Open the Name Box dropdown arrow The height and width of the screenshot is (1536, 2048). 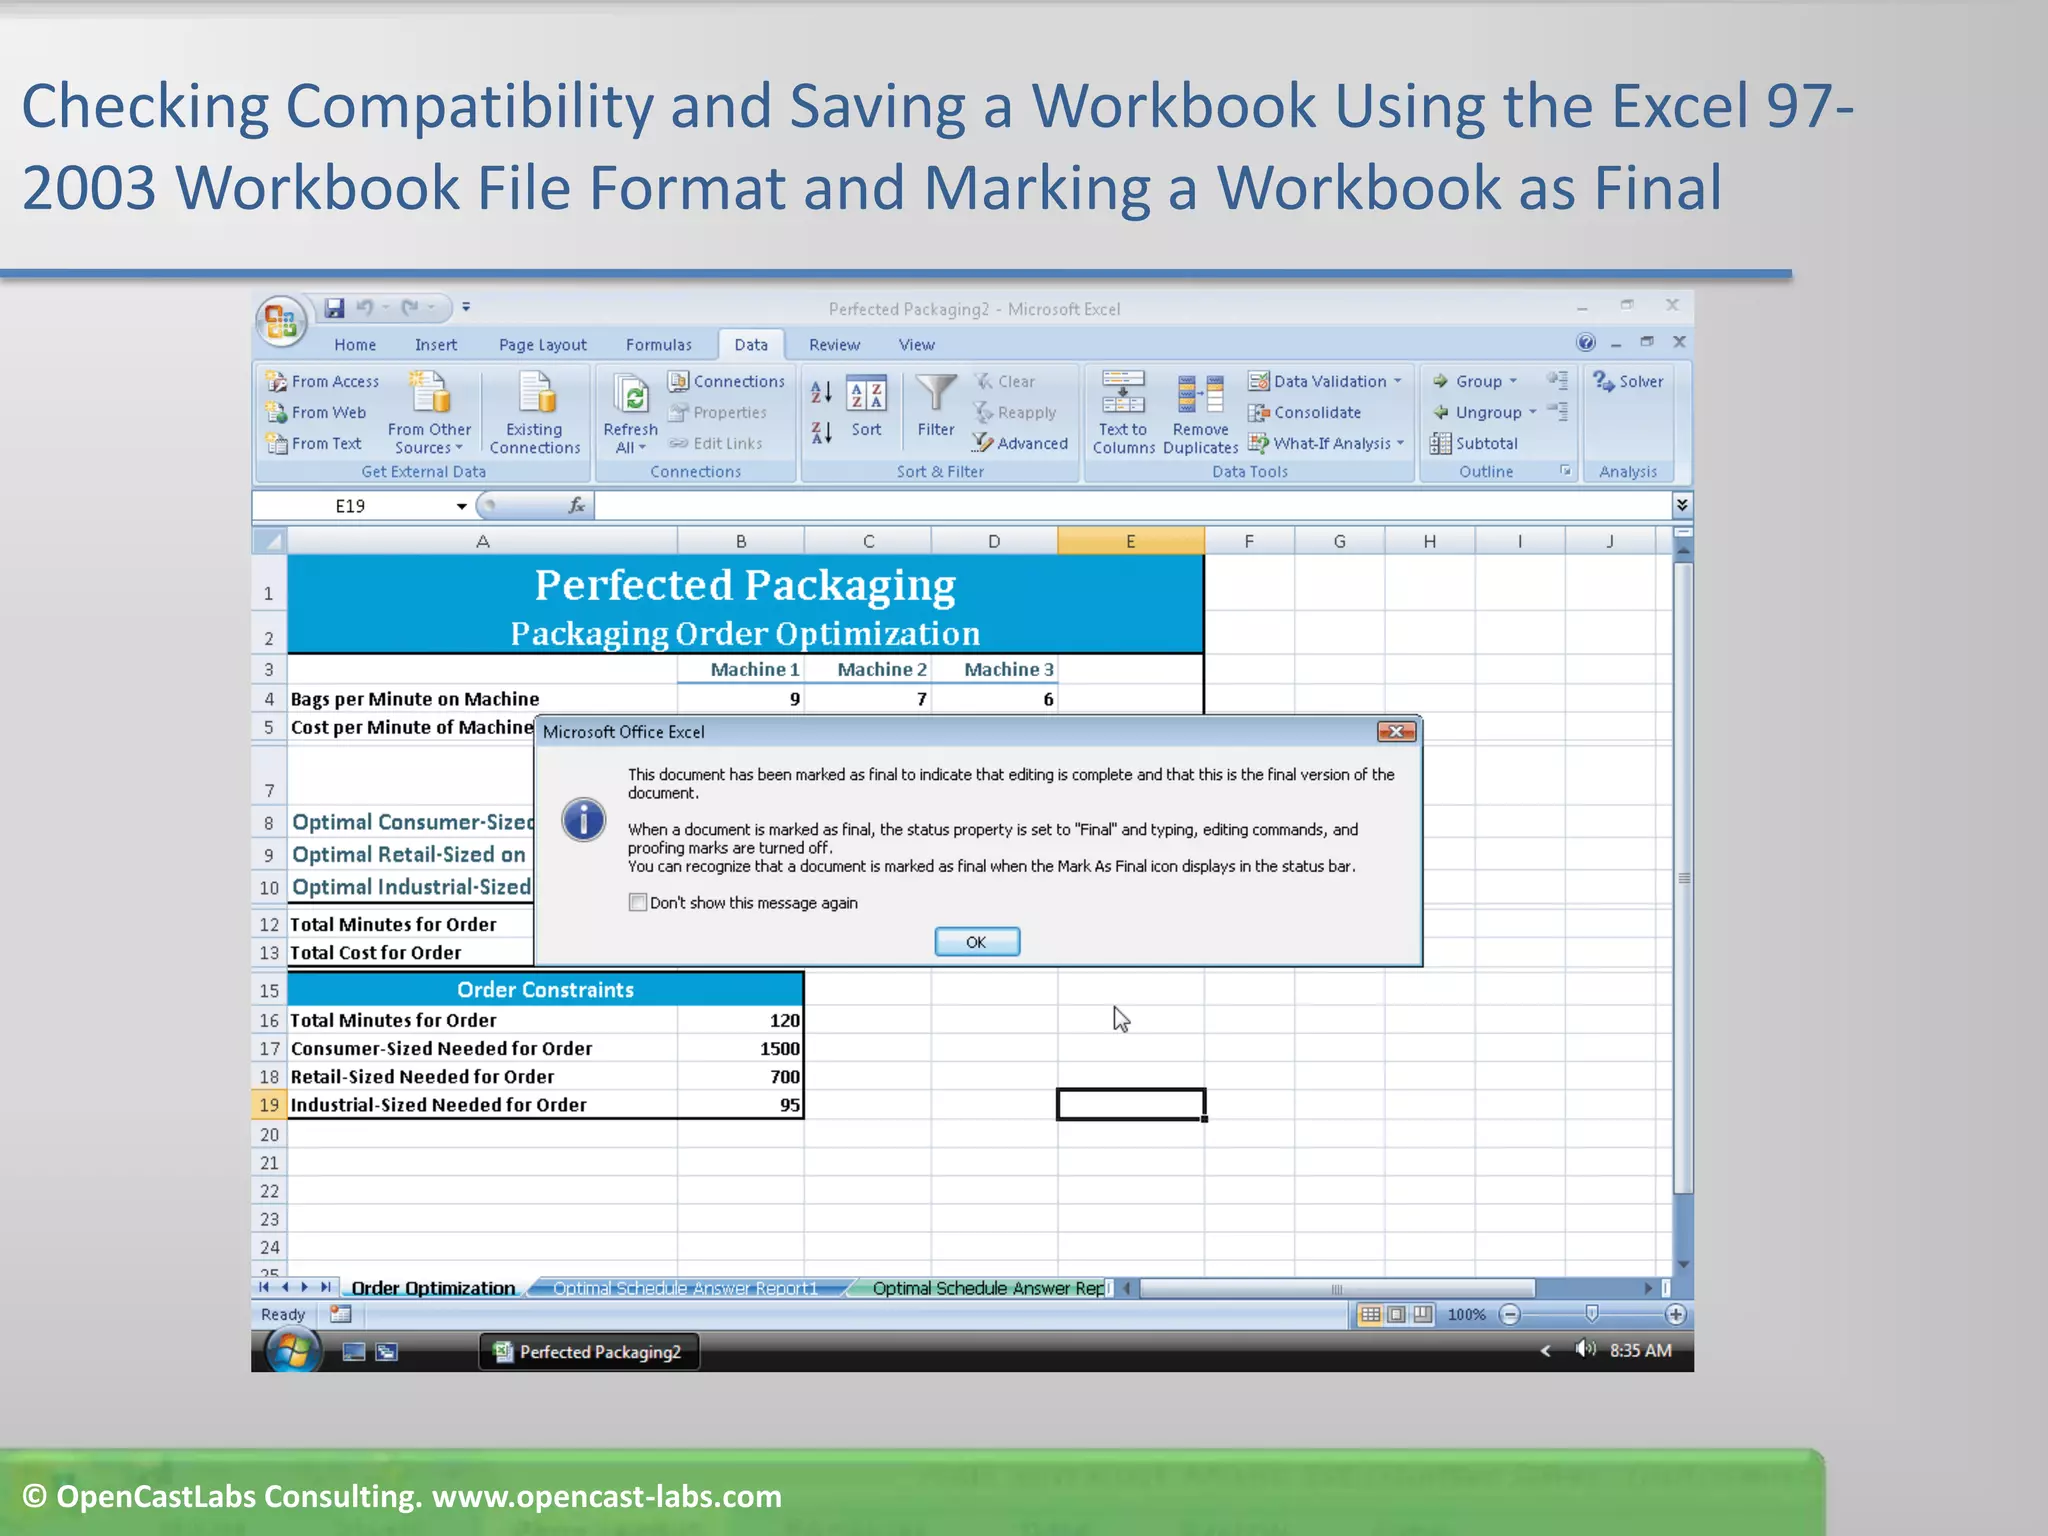pos(461,506)
